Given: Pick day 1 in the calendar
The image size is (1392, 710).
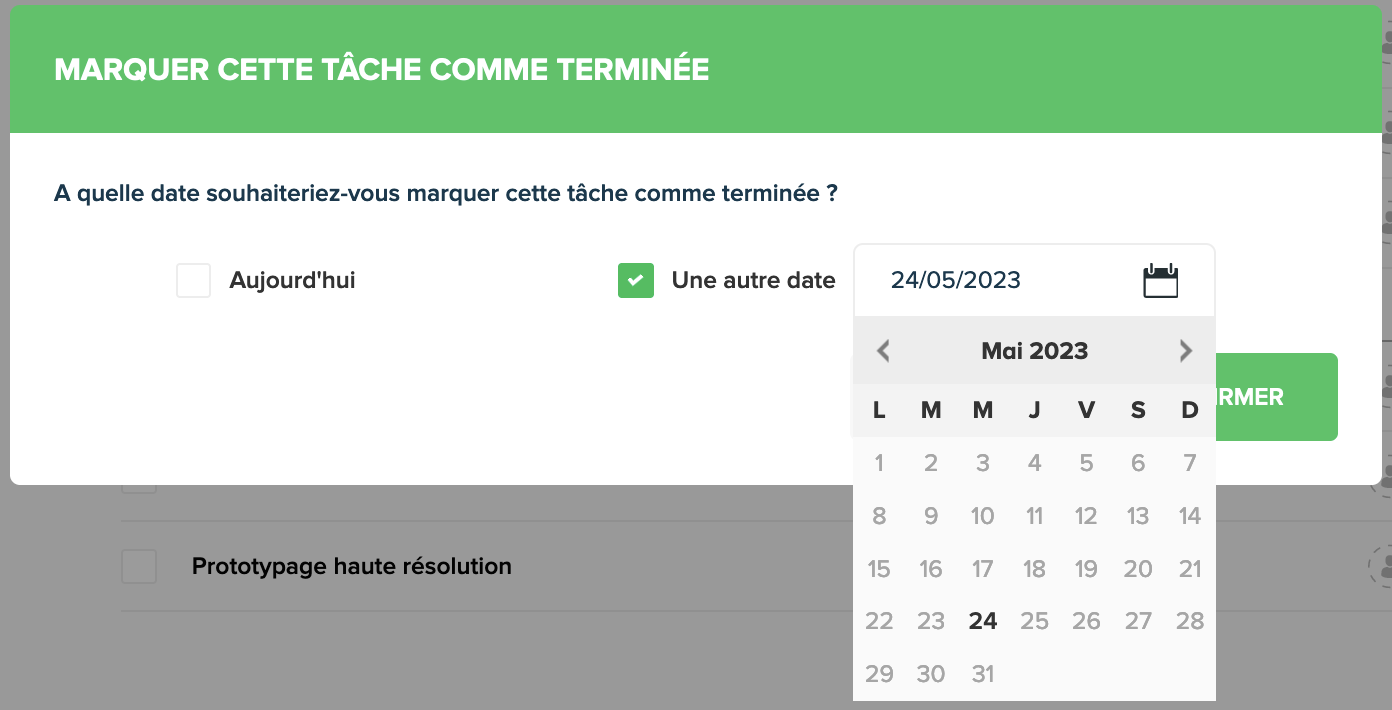Looking at the screenshot, I should tap(879, 463).
